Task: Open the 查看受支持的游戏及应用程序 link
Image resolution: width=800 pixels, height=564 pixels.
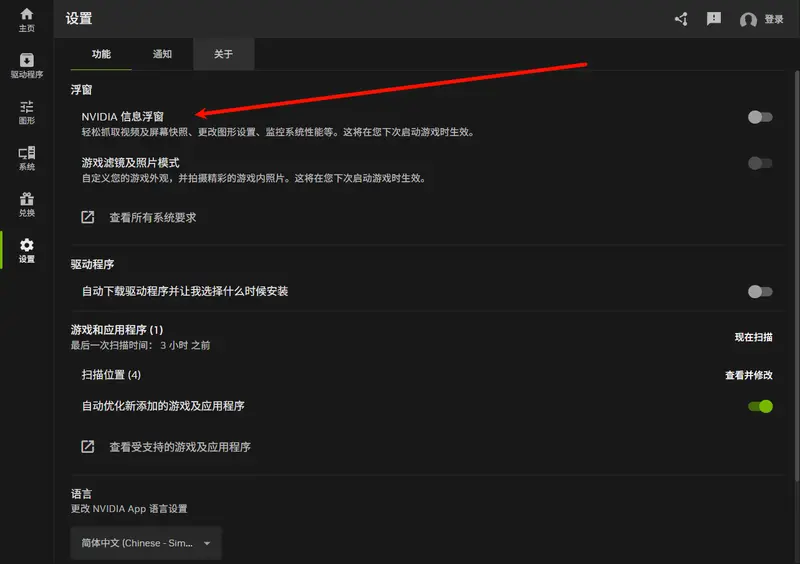Action: click(x=180, y=447)
